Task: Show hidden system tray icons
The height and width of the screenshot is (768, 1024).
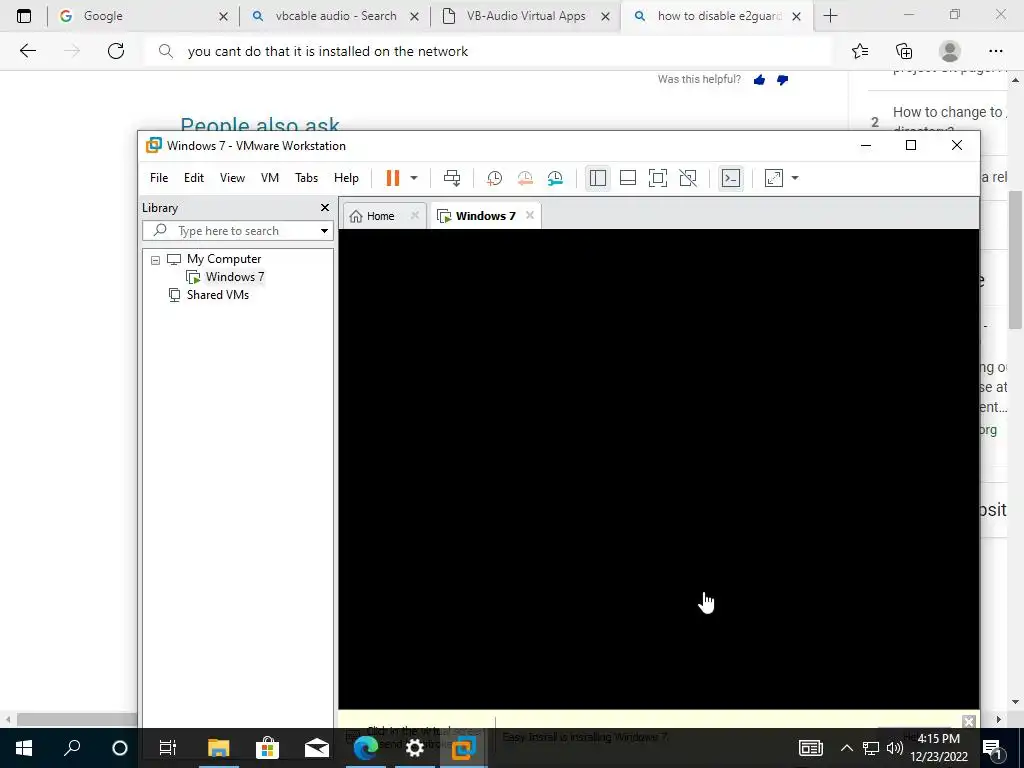Action: (846, 748)
